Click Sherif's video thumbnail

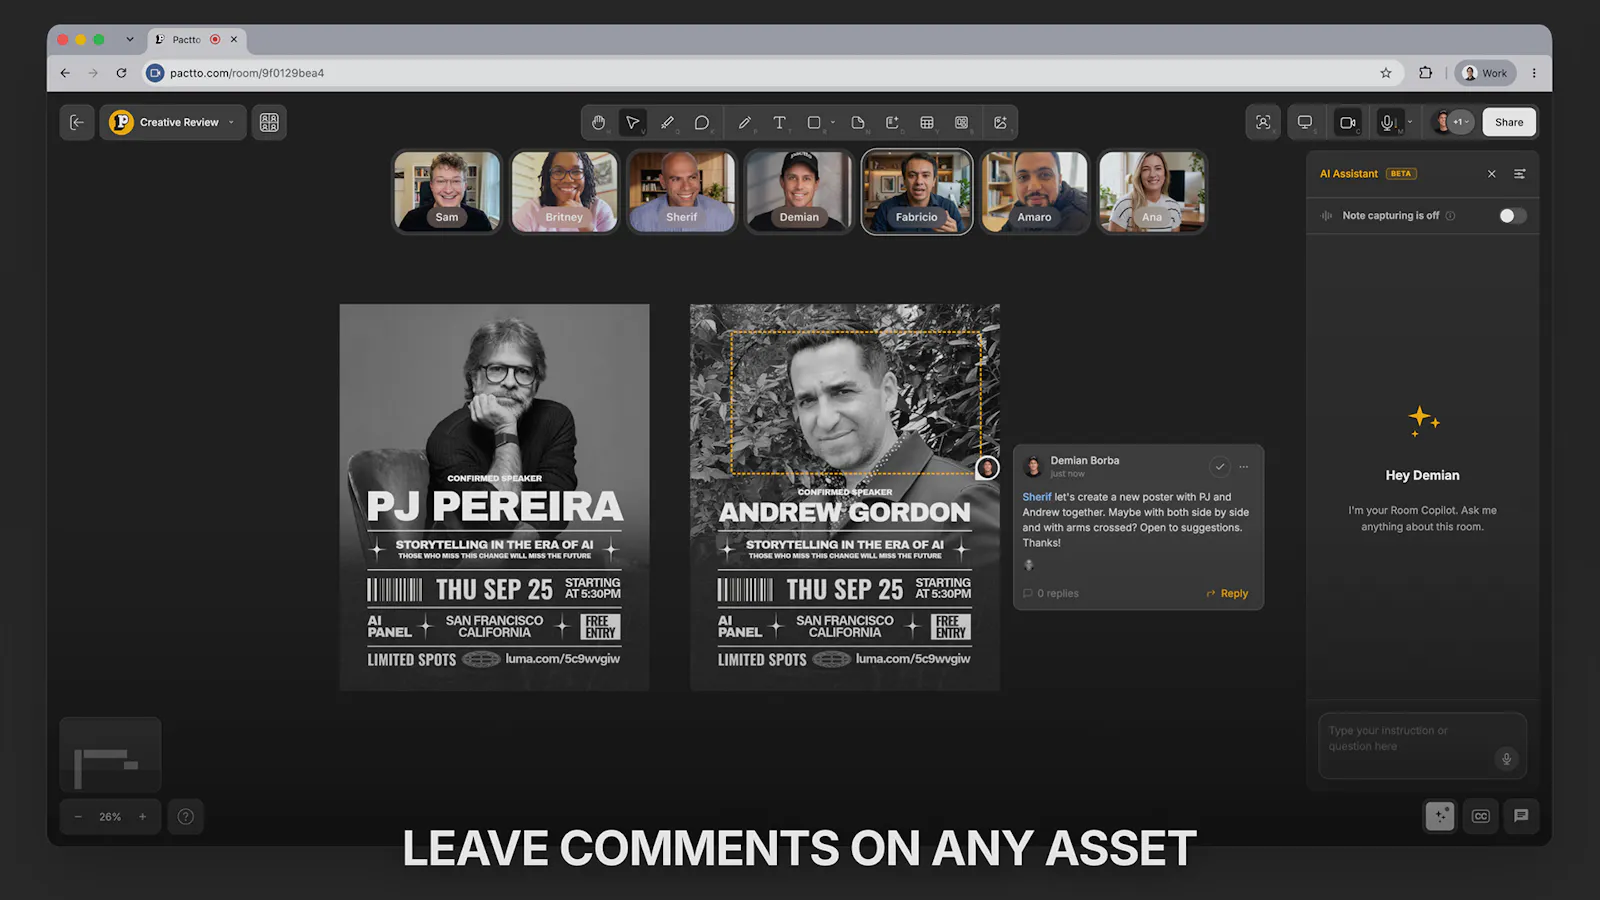(x=682, y=192)
